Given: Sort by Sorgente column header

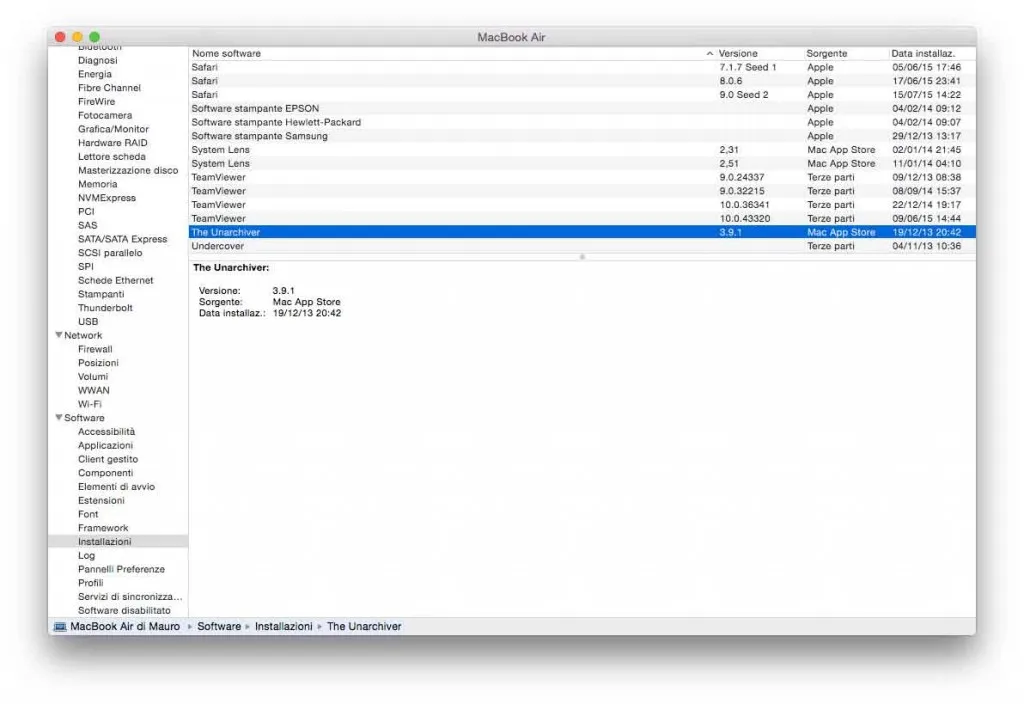Looking at the screenshot, I should pyautogui.click(x=826, y=54).
